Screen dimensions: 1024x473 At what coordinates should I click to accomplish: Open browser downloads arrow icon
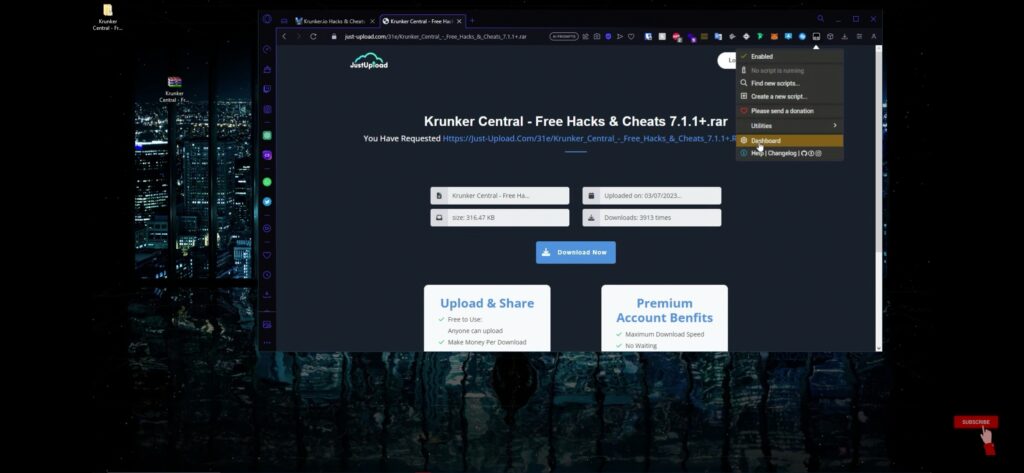[845, 37]
